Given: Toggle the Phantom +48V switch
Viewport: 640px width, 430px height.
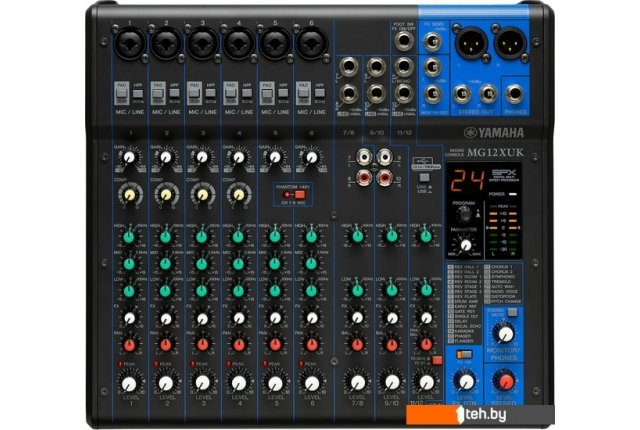Looking at the screenshot, I should point(296,192).
